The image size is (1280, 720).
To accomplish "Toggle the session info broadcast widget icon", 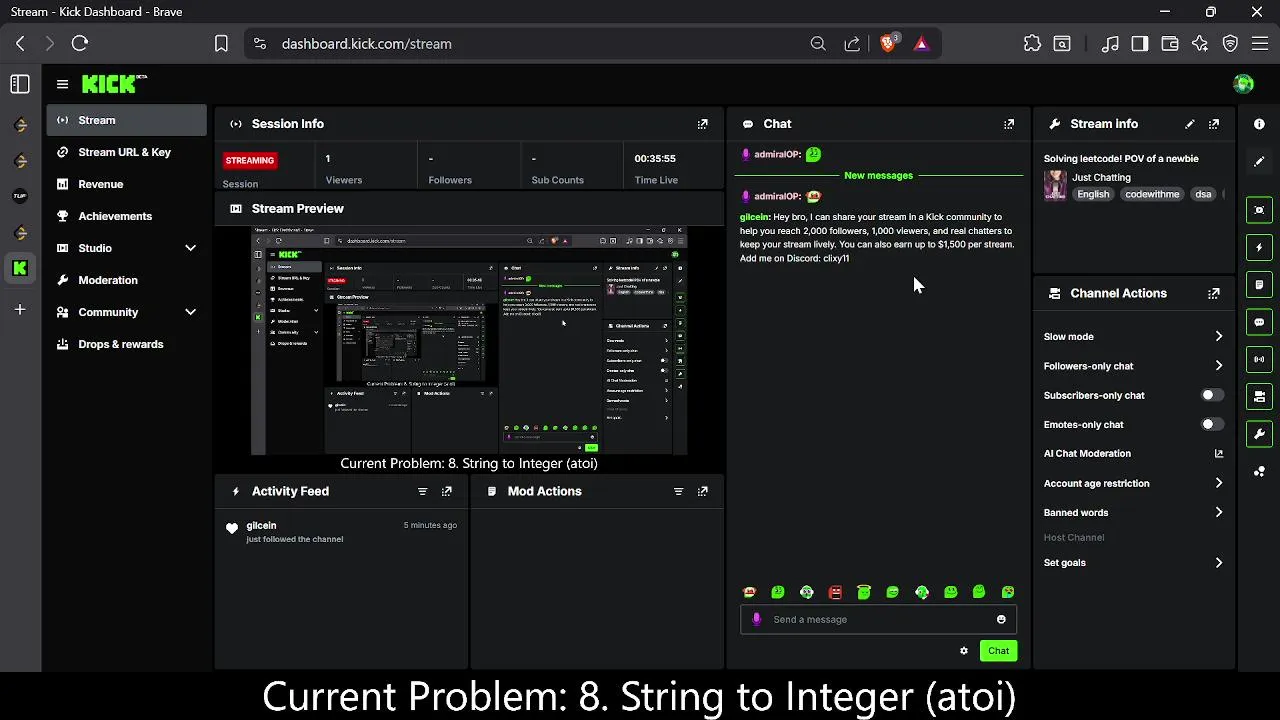I will pos(1259,359).
